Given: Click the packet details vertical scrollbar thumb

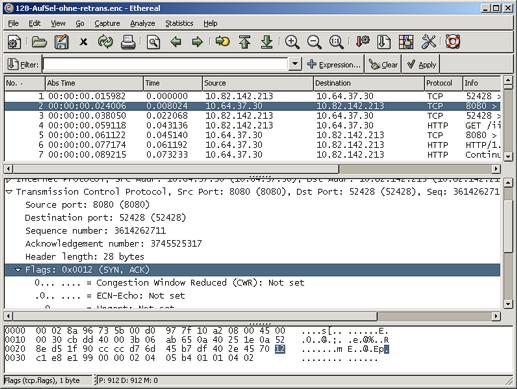Looking at the screenshot, I should [x=508, y=225].
